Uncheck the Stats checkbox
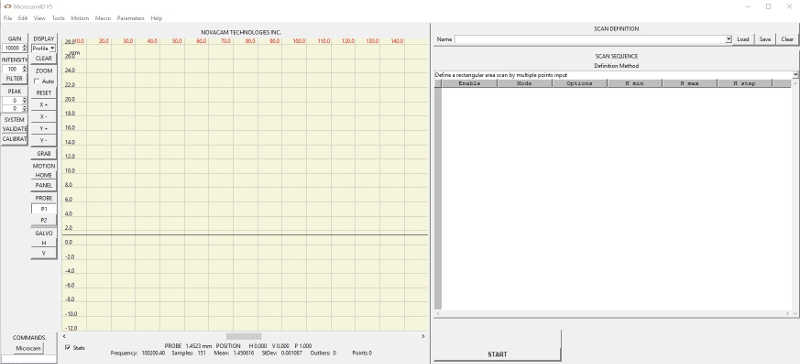The image size is (800, 364). pyautogui.click(x=68, y=348)
